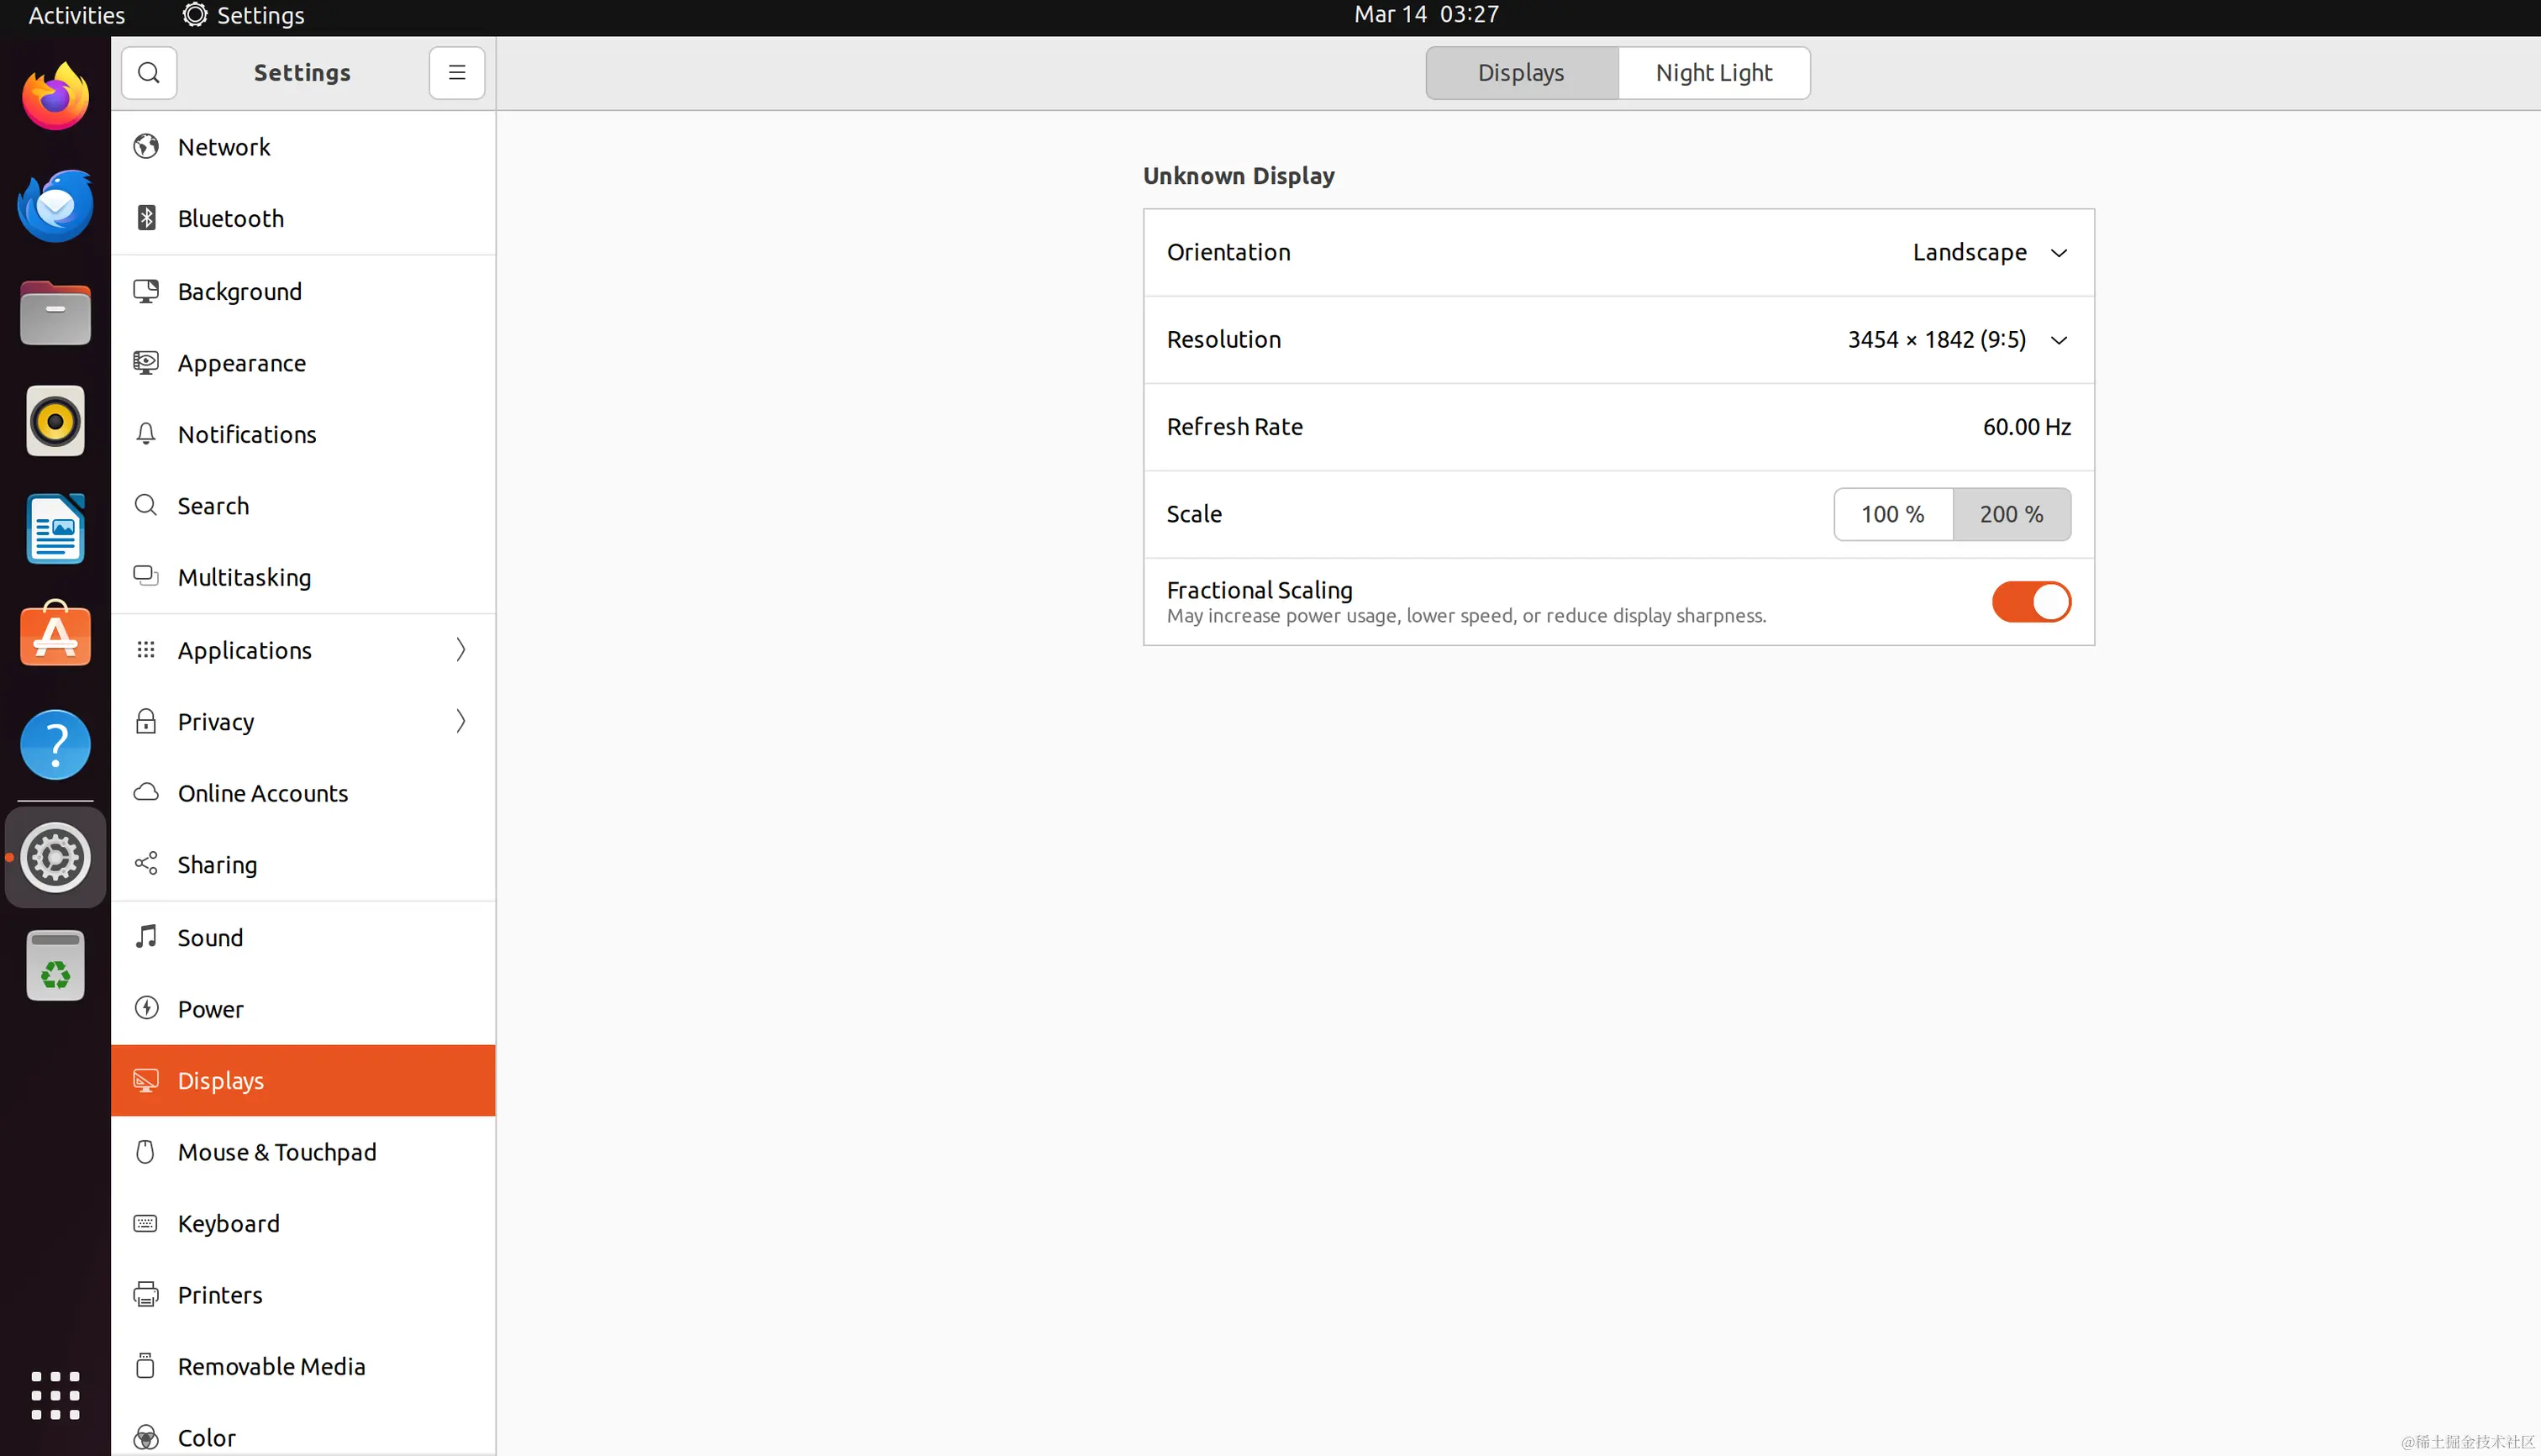
Task: Select the 200 % scale option
Action: (2012, 514)
